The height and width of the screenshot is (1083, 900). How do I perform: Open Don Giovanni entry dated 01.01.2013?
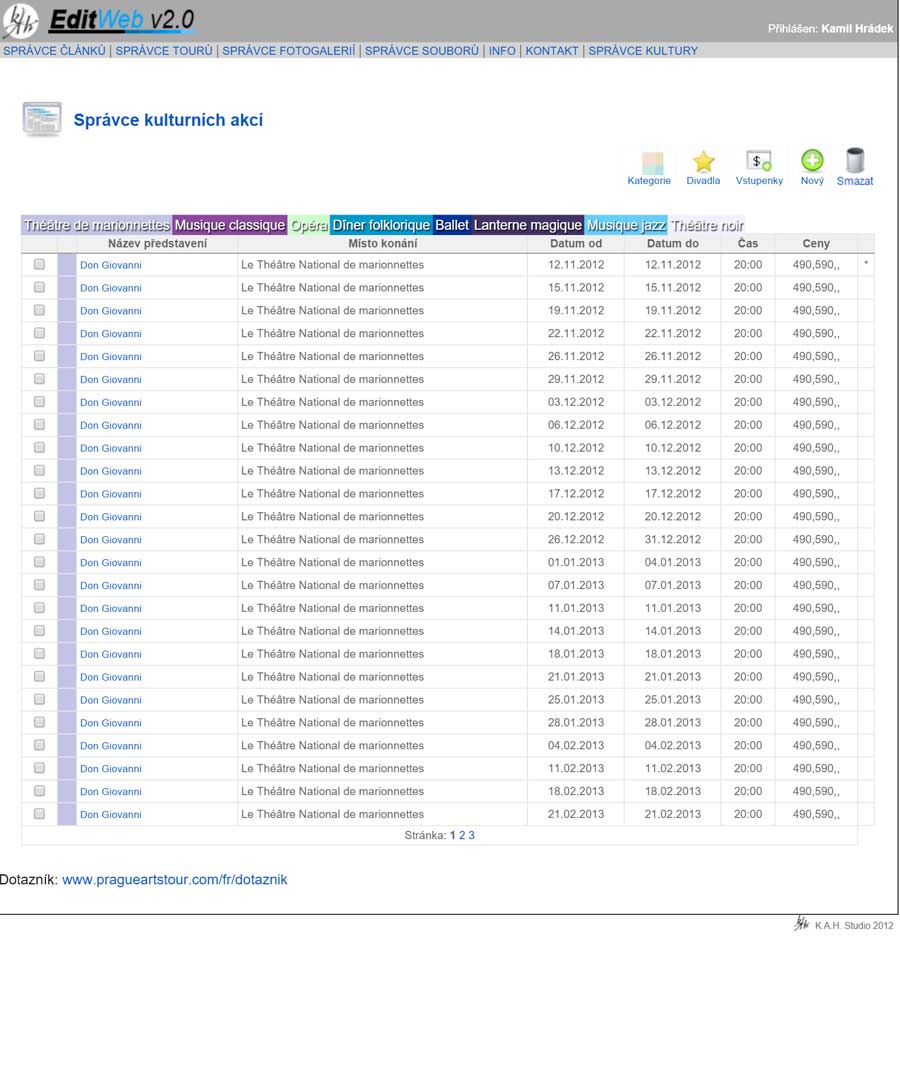click(x=111, y=563)
